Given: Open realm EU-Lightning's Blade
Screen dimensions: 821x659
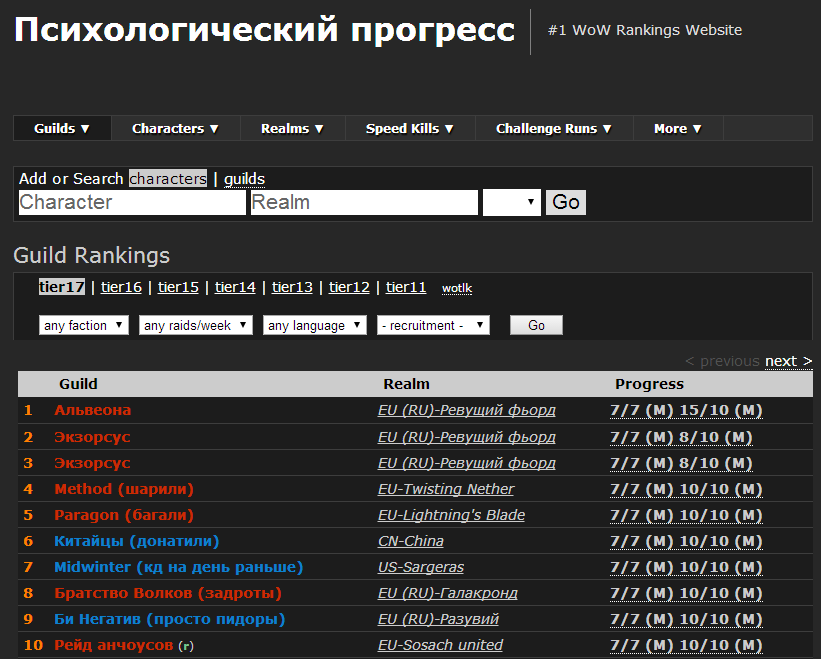Looking at the screenshot, I should (451, 515).
